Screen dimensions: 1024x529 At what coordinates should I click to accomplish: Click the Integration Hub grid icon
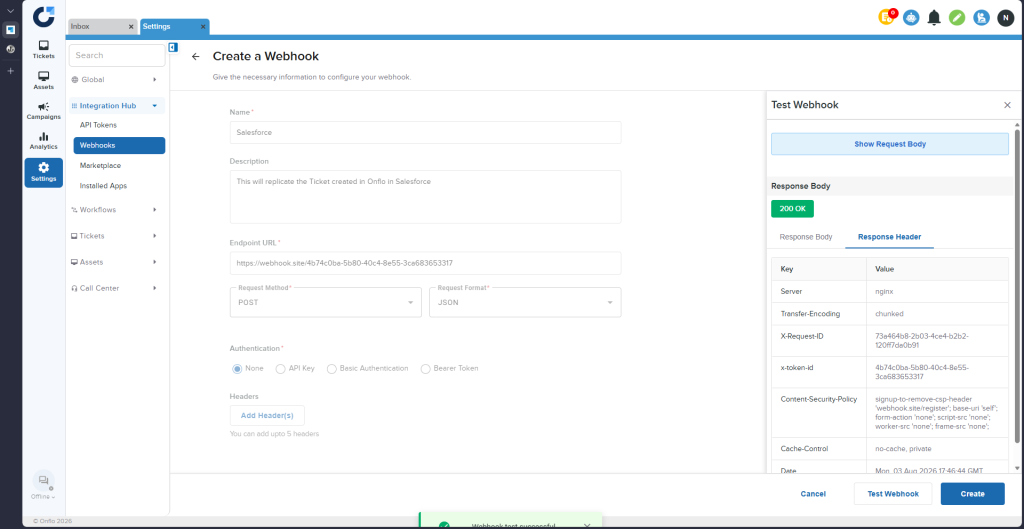(x=74, y=106)
